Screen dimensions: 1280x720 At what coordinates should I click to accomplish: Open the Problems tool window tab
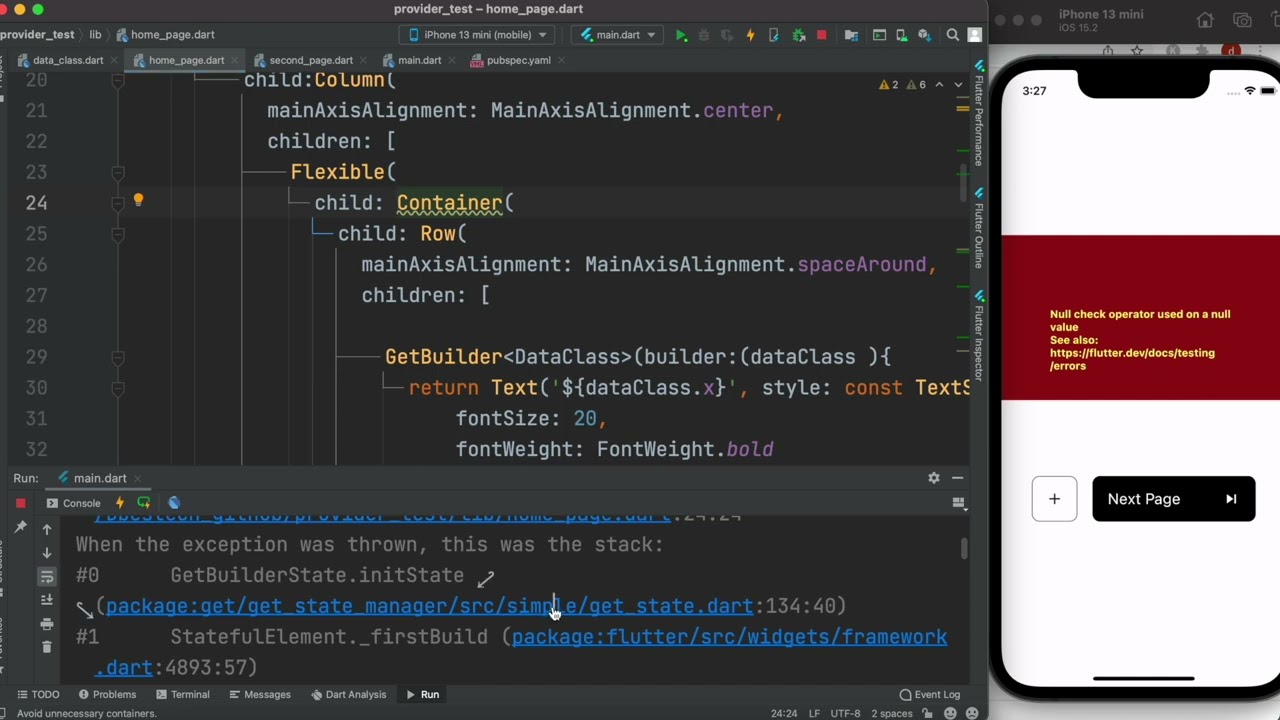tap(107, 694)
